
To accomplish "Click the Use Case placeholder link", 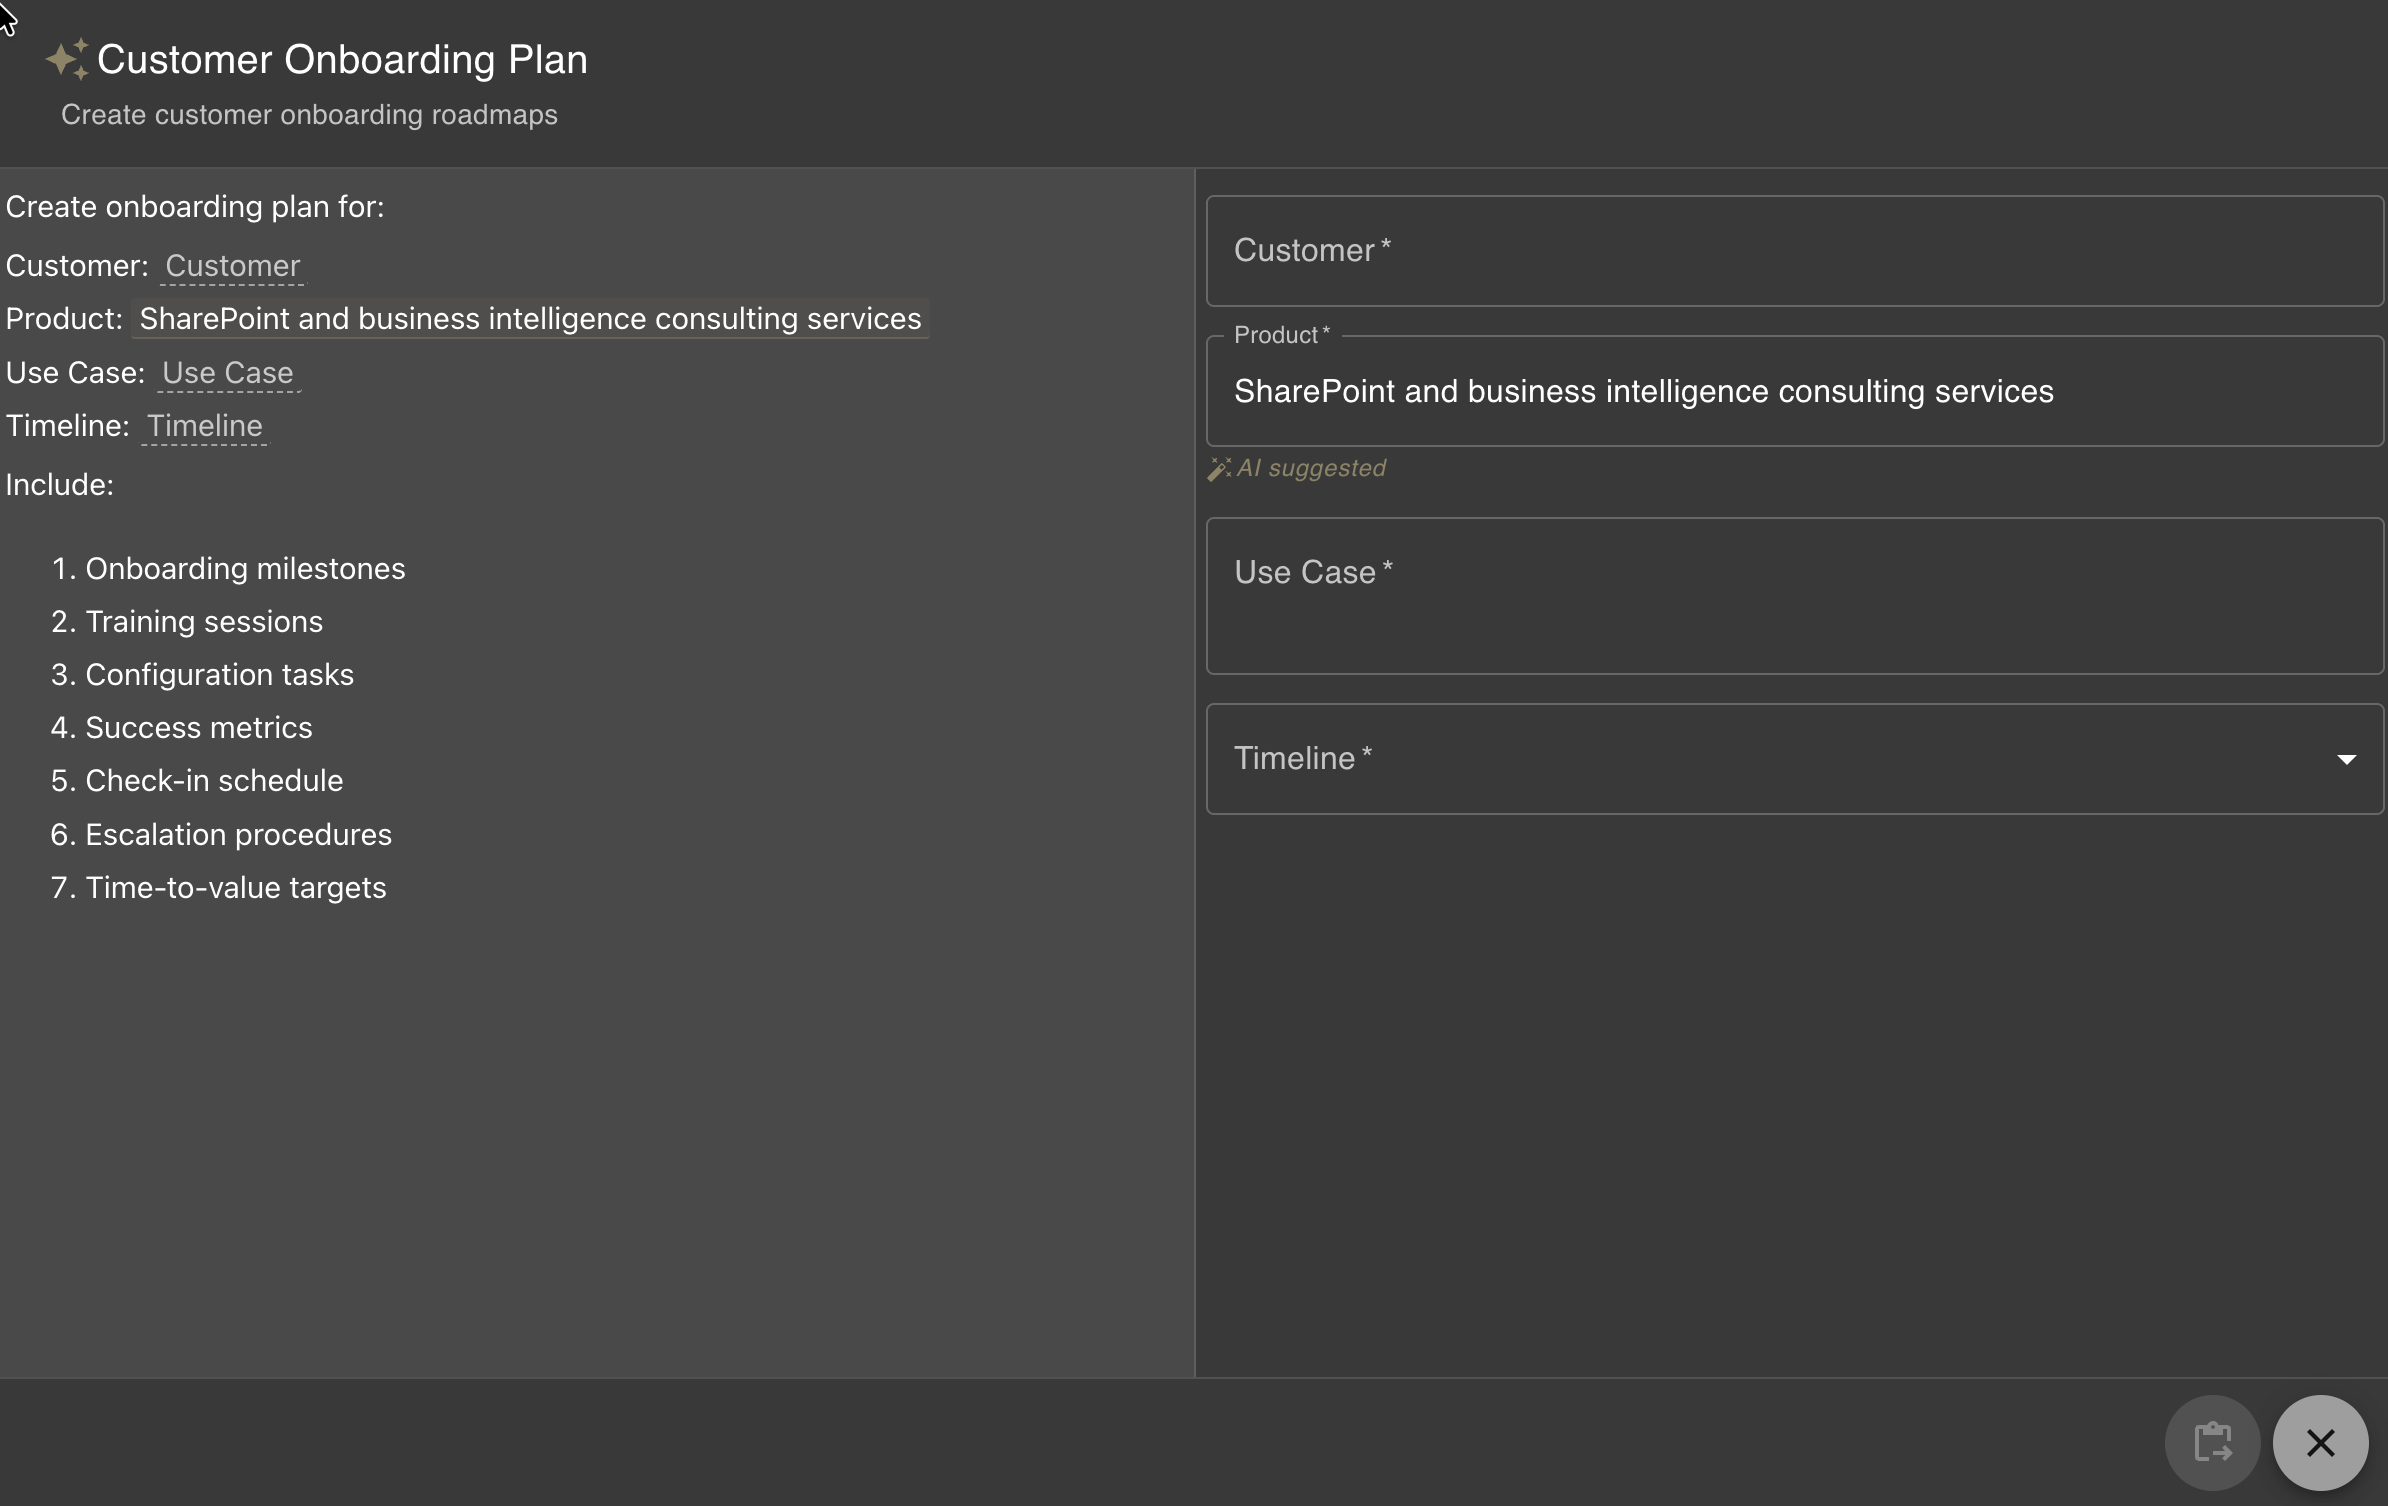I will point(227,372).
